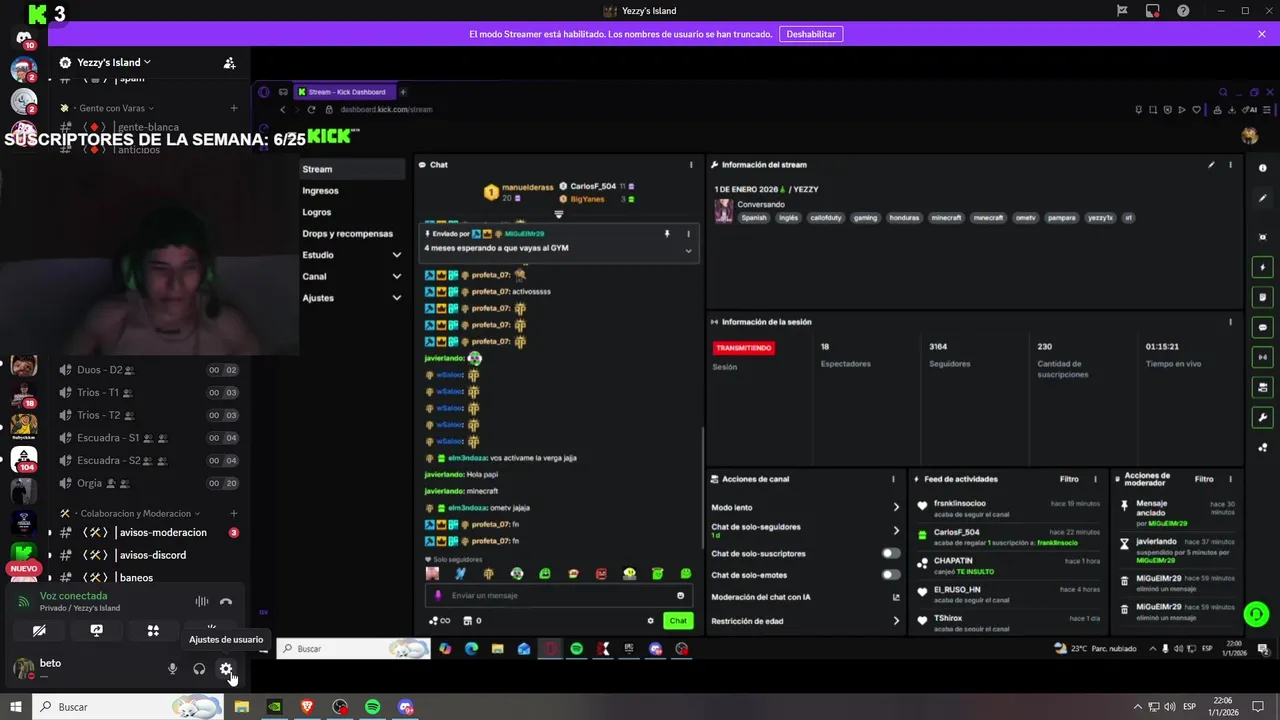Screen dimensions: 1280x720
Task: Turn on camera in the voice panel
Action: [39, 631]
